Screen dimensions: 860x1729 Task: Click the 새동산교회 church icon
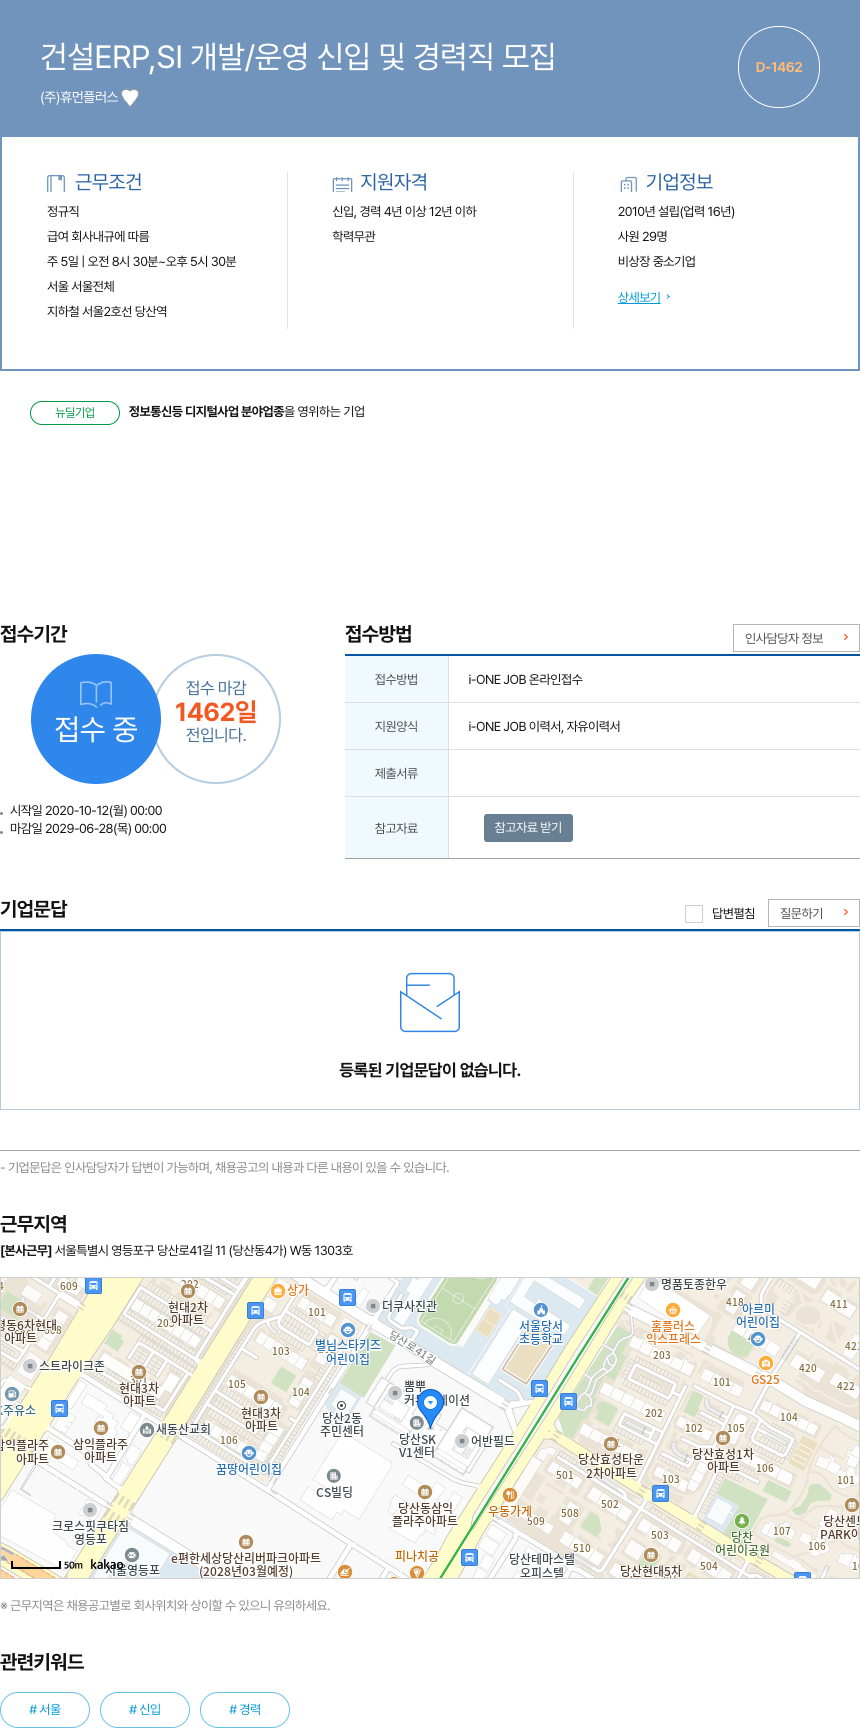pos(147,1429)
